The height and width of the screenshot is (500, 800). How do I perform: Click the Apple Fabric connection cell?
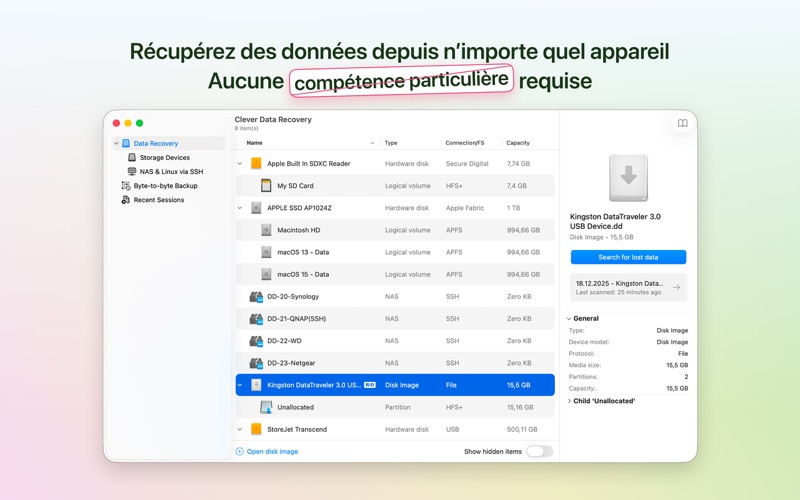click(x=465, y=208)
